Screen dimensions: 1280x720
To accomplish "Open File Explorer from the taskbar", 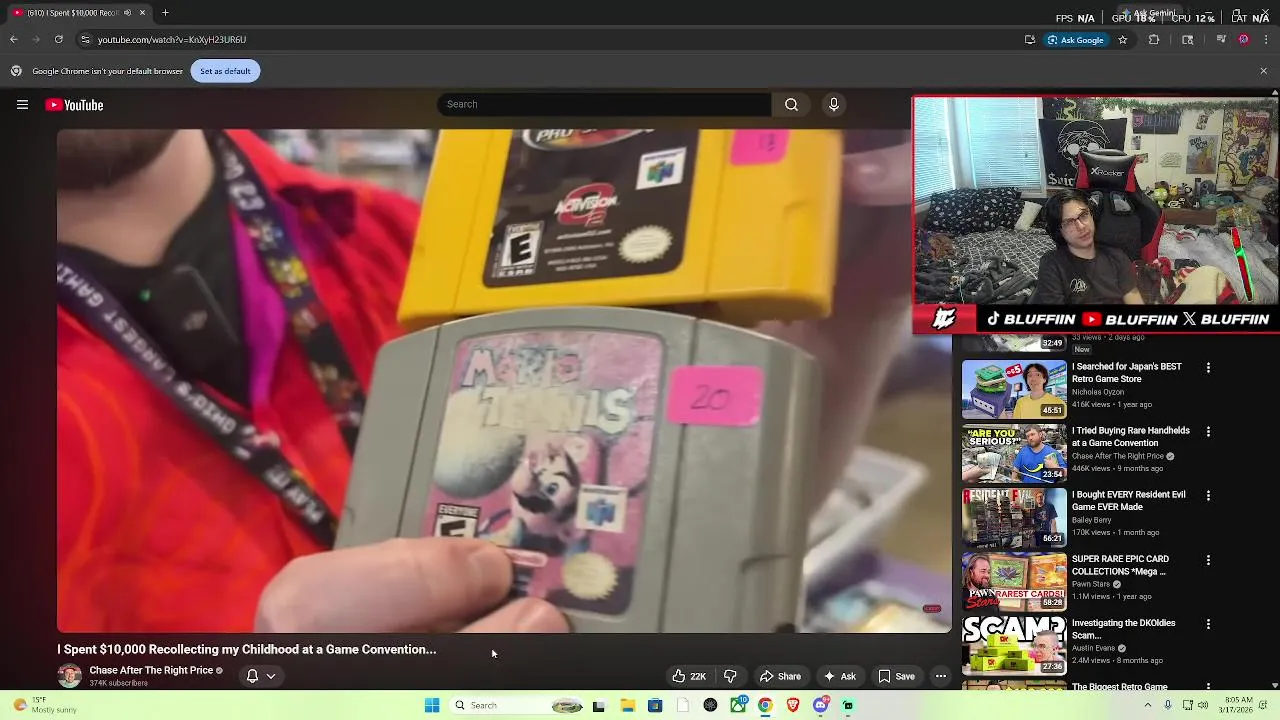I will click(627, 705).
